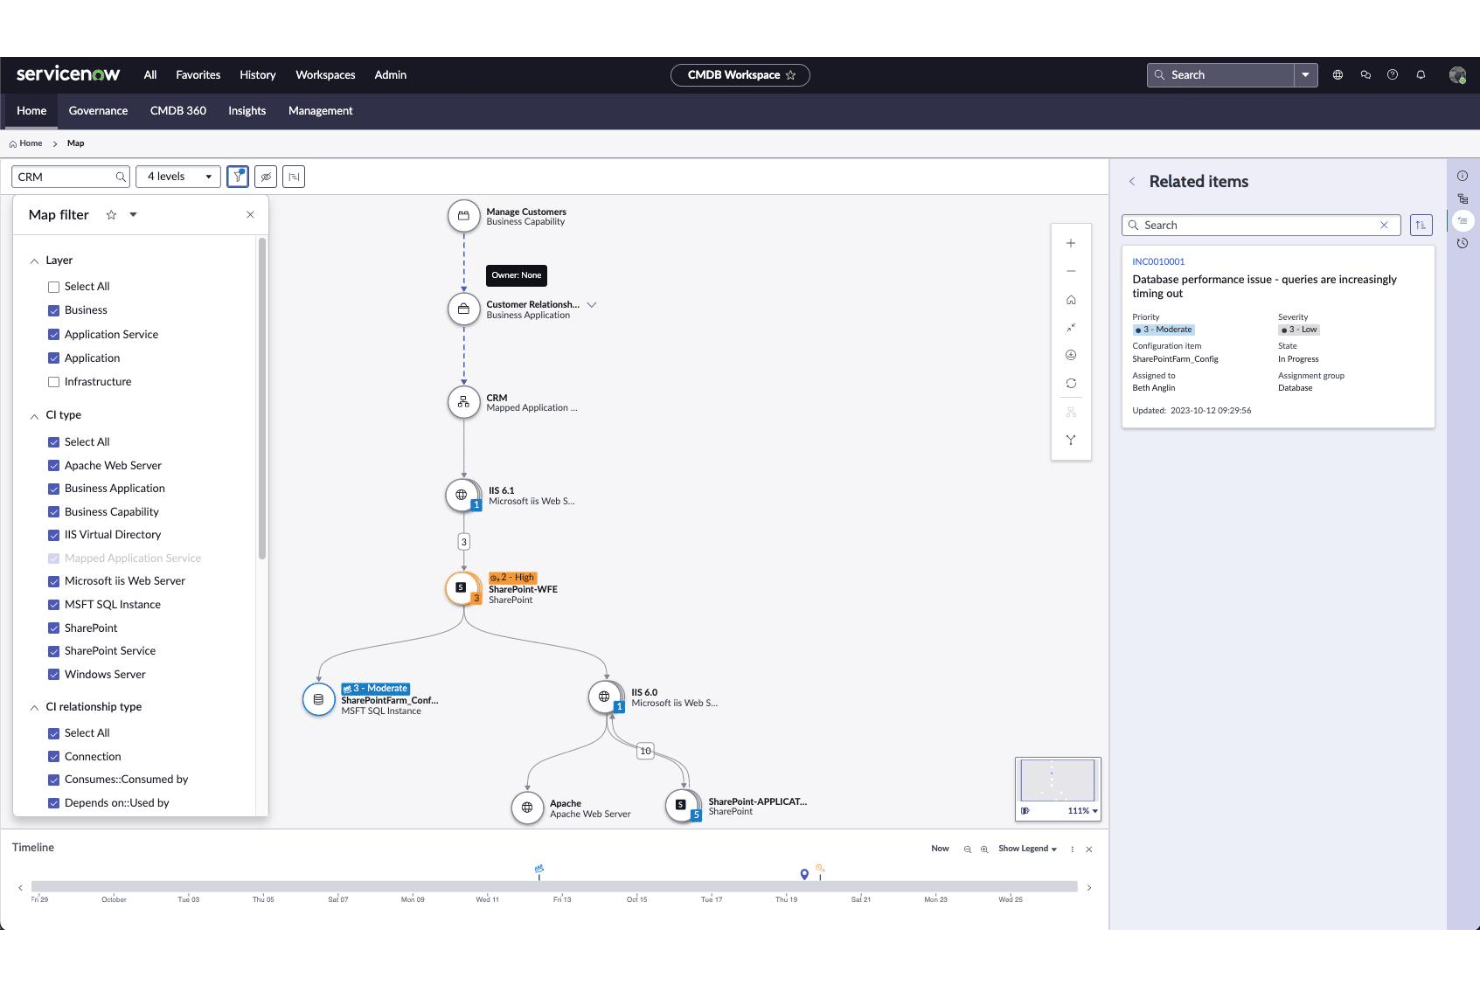Uncheck the Business layer checkbox
This screenshot has width=1480, height=987.
[x=54, y=311]
